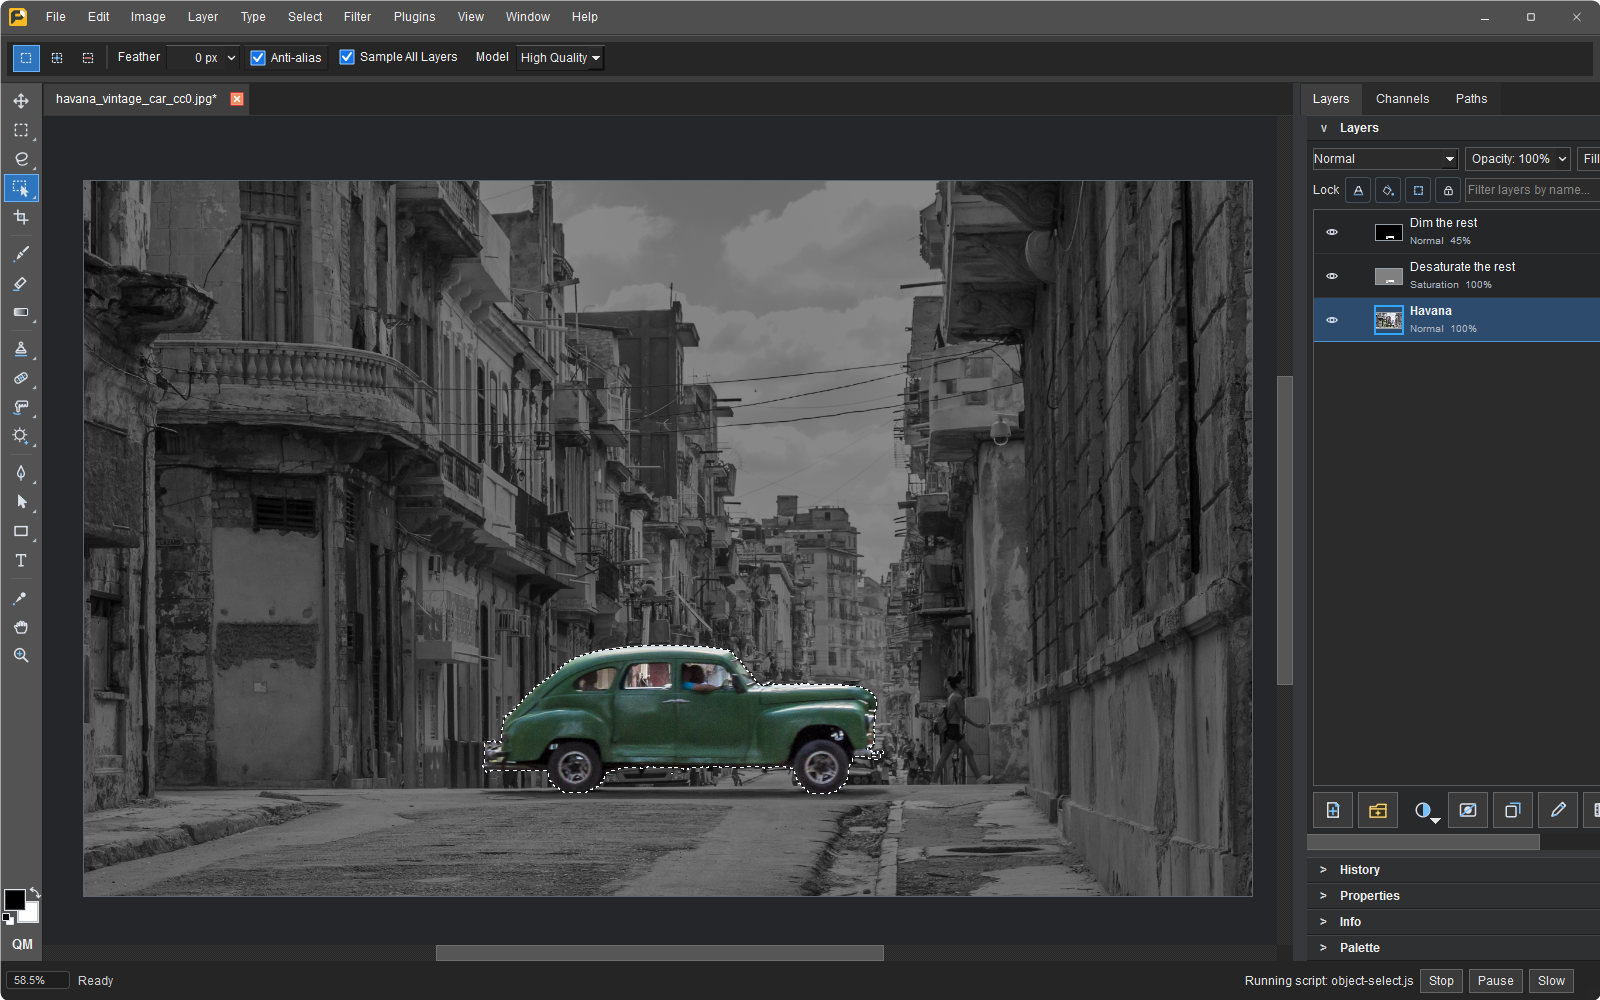This screenshot has width=1600, height=1000.
Task: Select the Gradient tool
Action: tap(21, 313)
